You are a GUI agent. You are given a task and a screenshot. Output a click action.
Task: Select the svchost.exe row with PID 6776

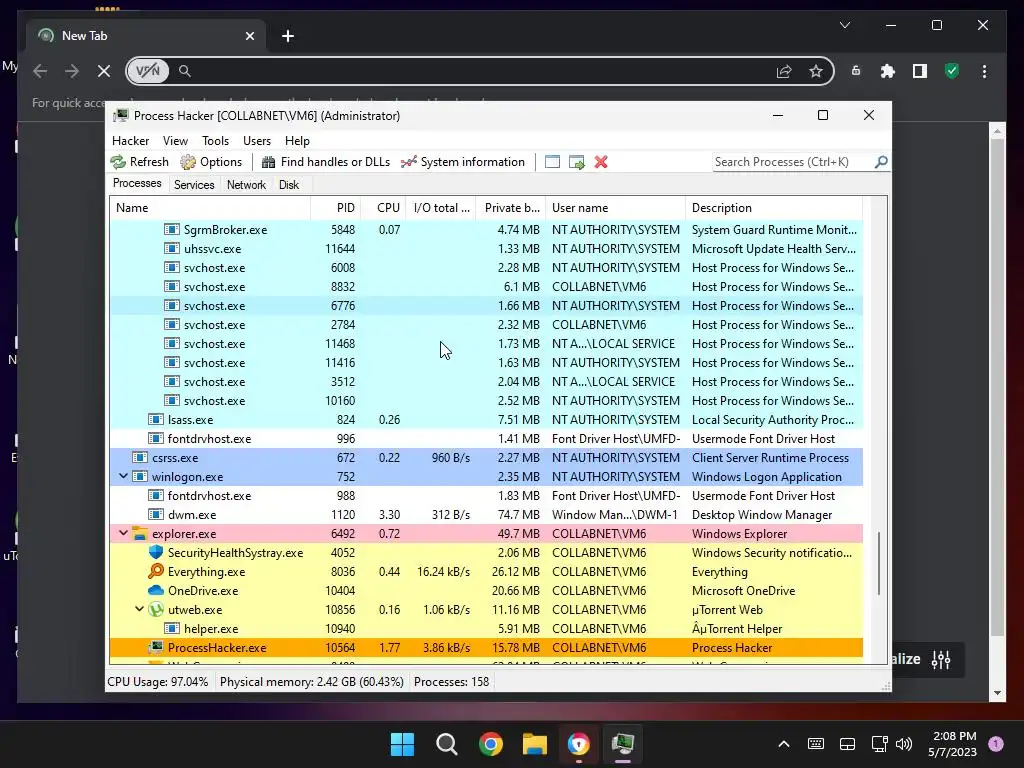click(x=486, y=306)
